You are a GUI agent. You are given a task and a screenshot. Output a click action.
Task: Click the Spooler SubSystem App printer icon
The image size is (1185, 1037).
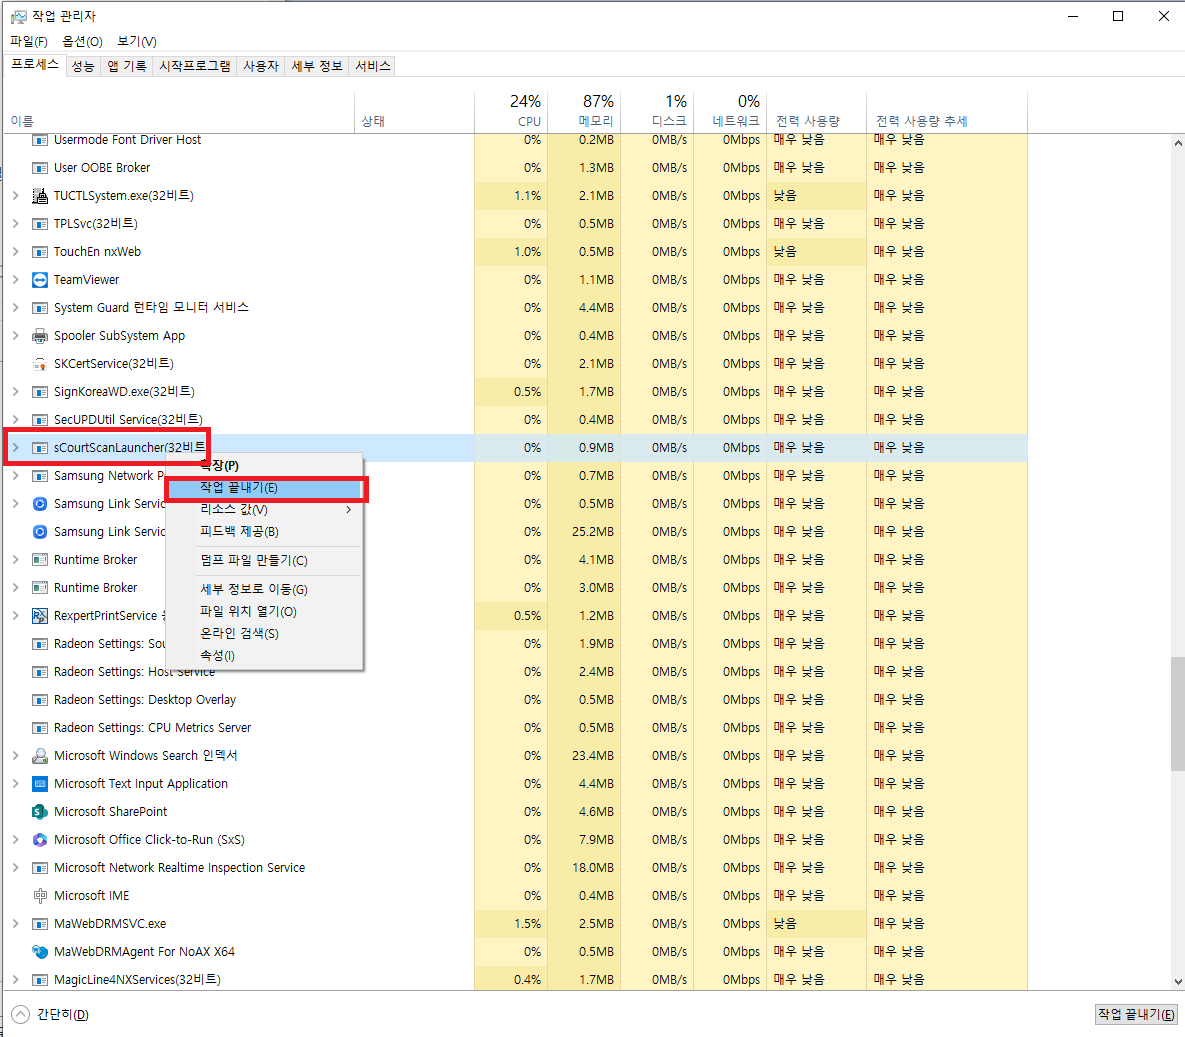click(x=40, y=336)
